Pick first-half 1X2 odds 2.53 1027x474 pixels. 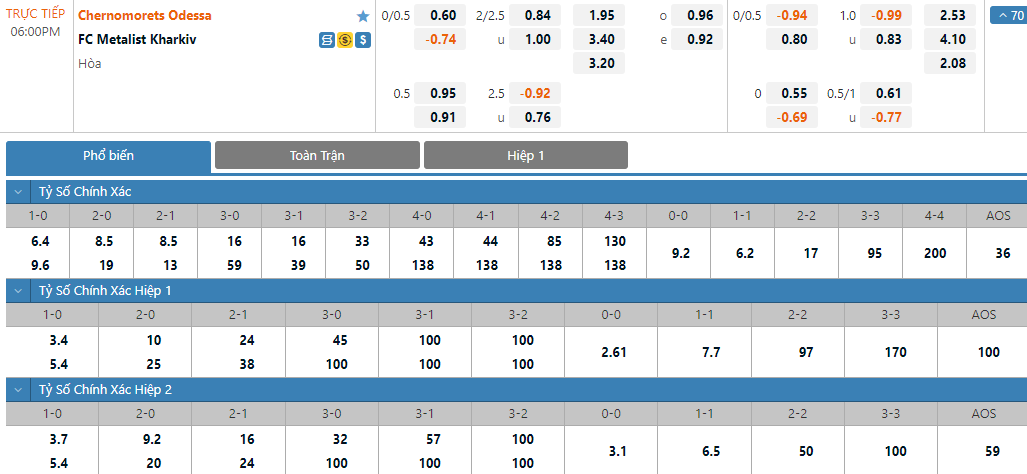pyautogui.click(x=950, y=16)
